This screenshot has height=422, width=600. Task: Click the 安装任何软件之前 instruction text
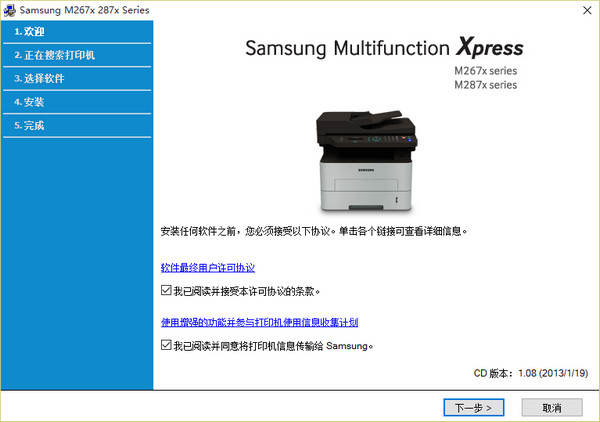point(314,231)
